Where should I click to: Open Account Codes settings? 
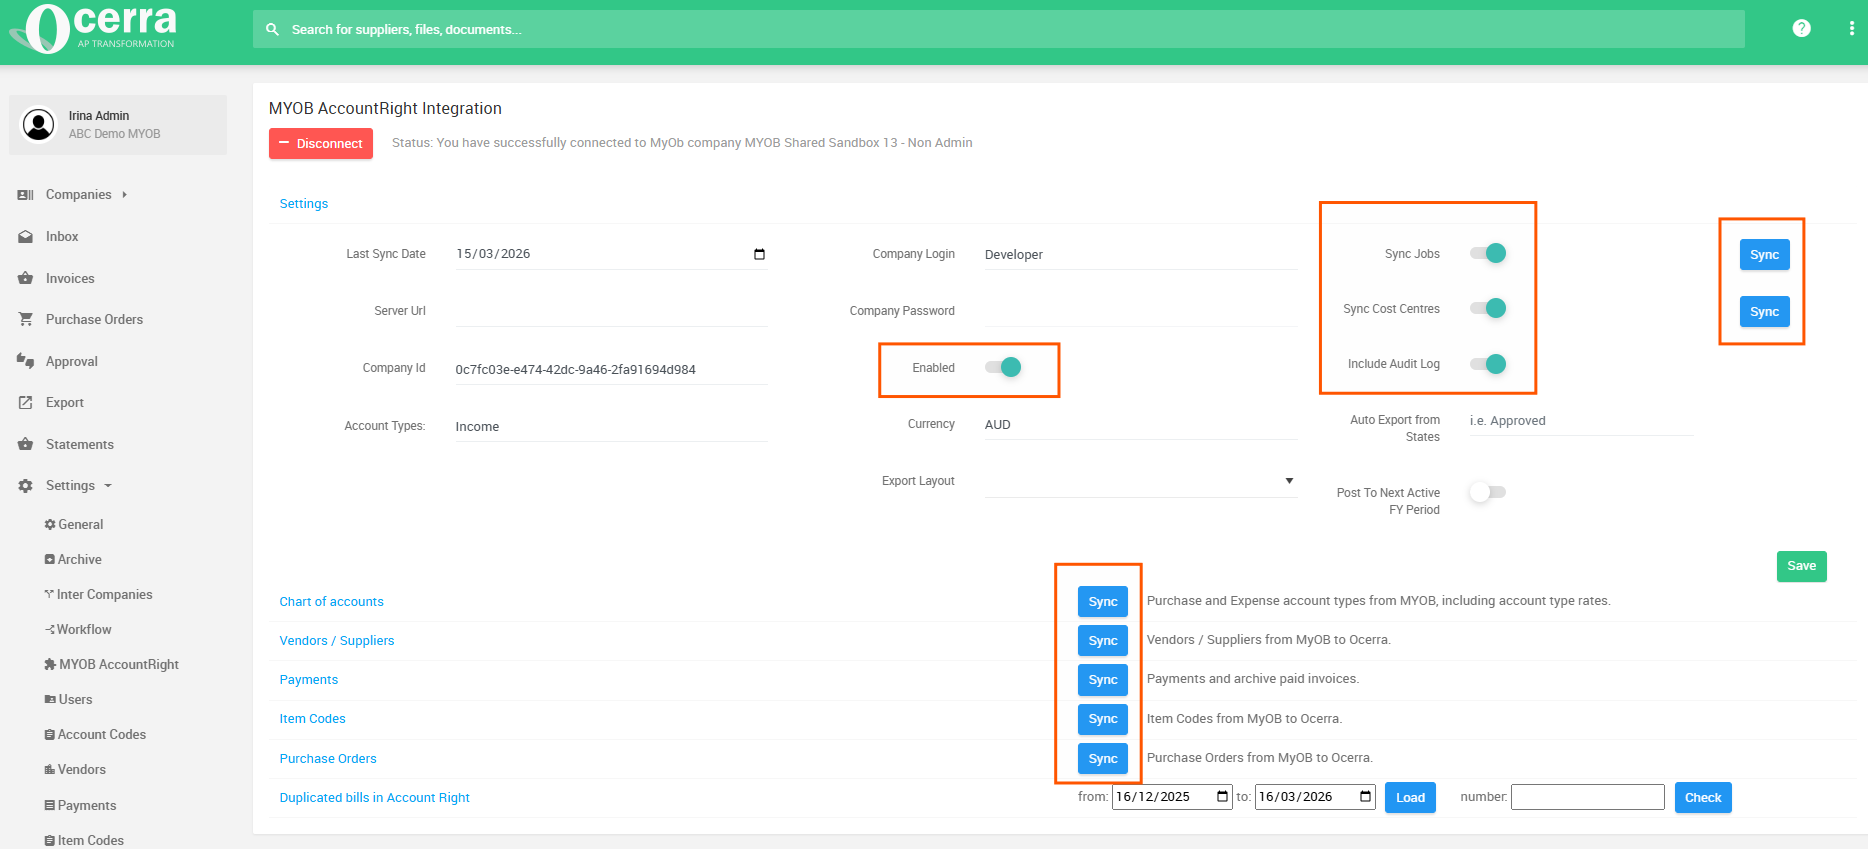pyautogui.click(x=95, y=734)
